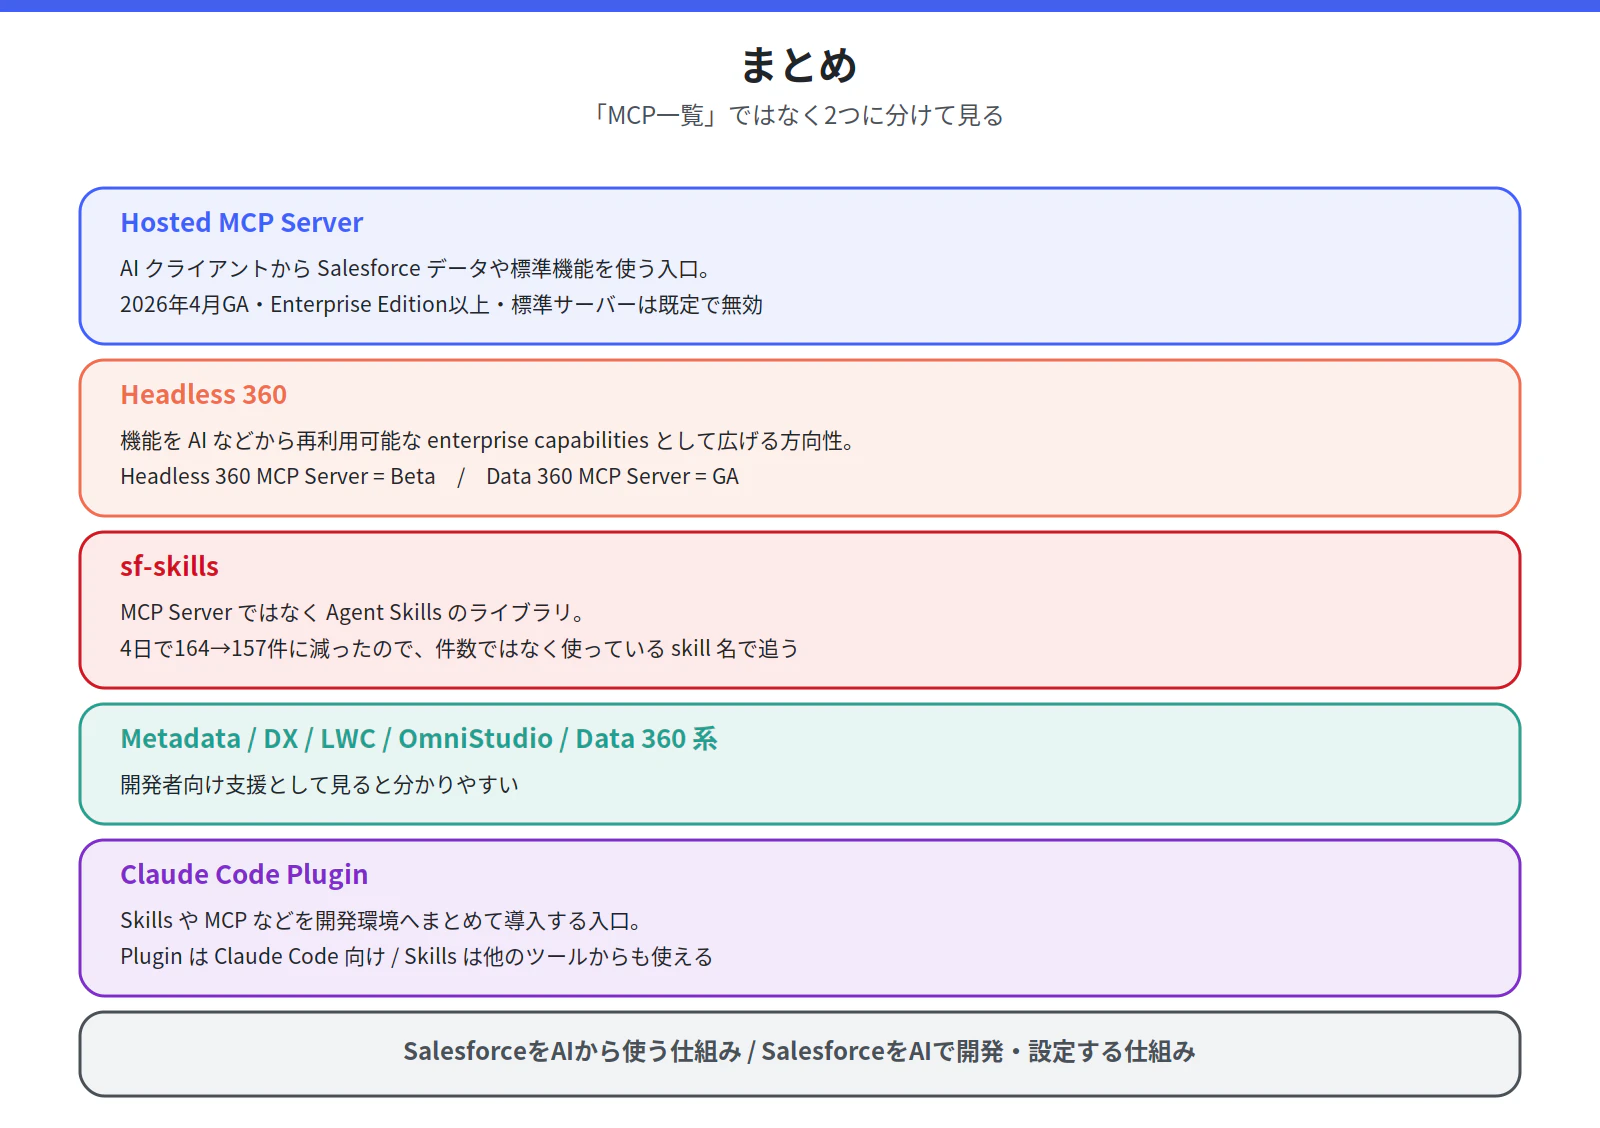Screen dimensions: 1600x1128
Task: Click the text Headless 360 MCP Server = Beta
Action: click(x=278, y=476)
